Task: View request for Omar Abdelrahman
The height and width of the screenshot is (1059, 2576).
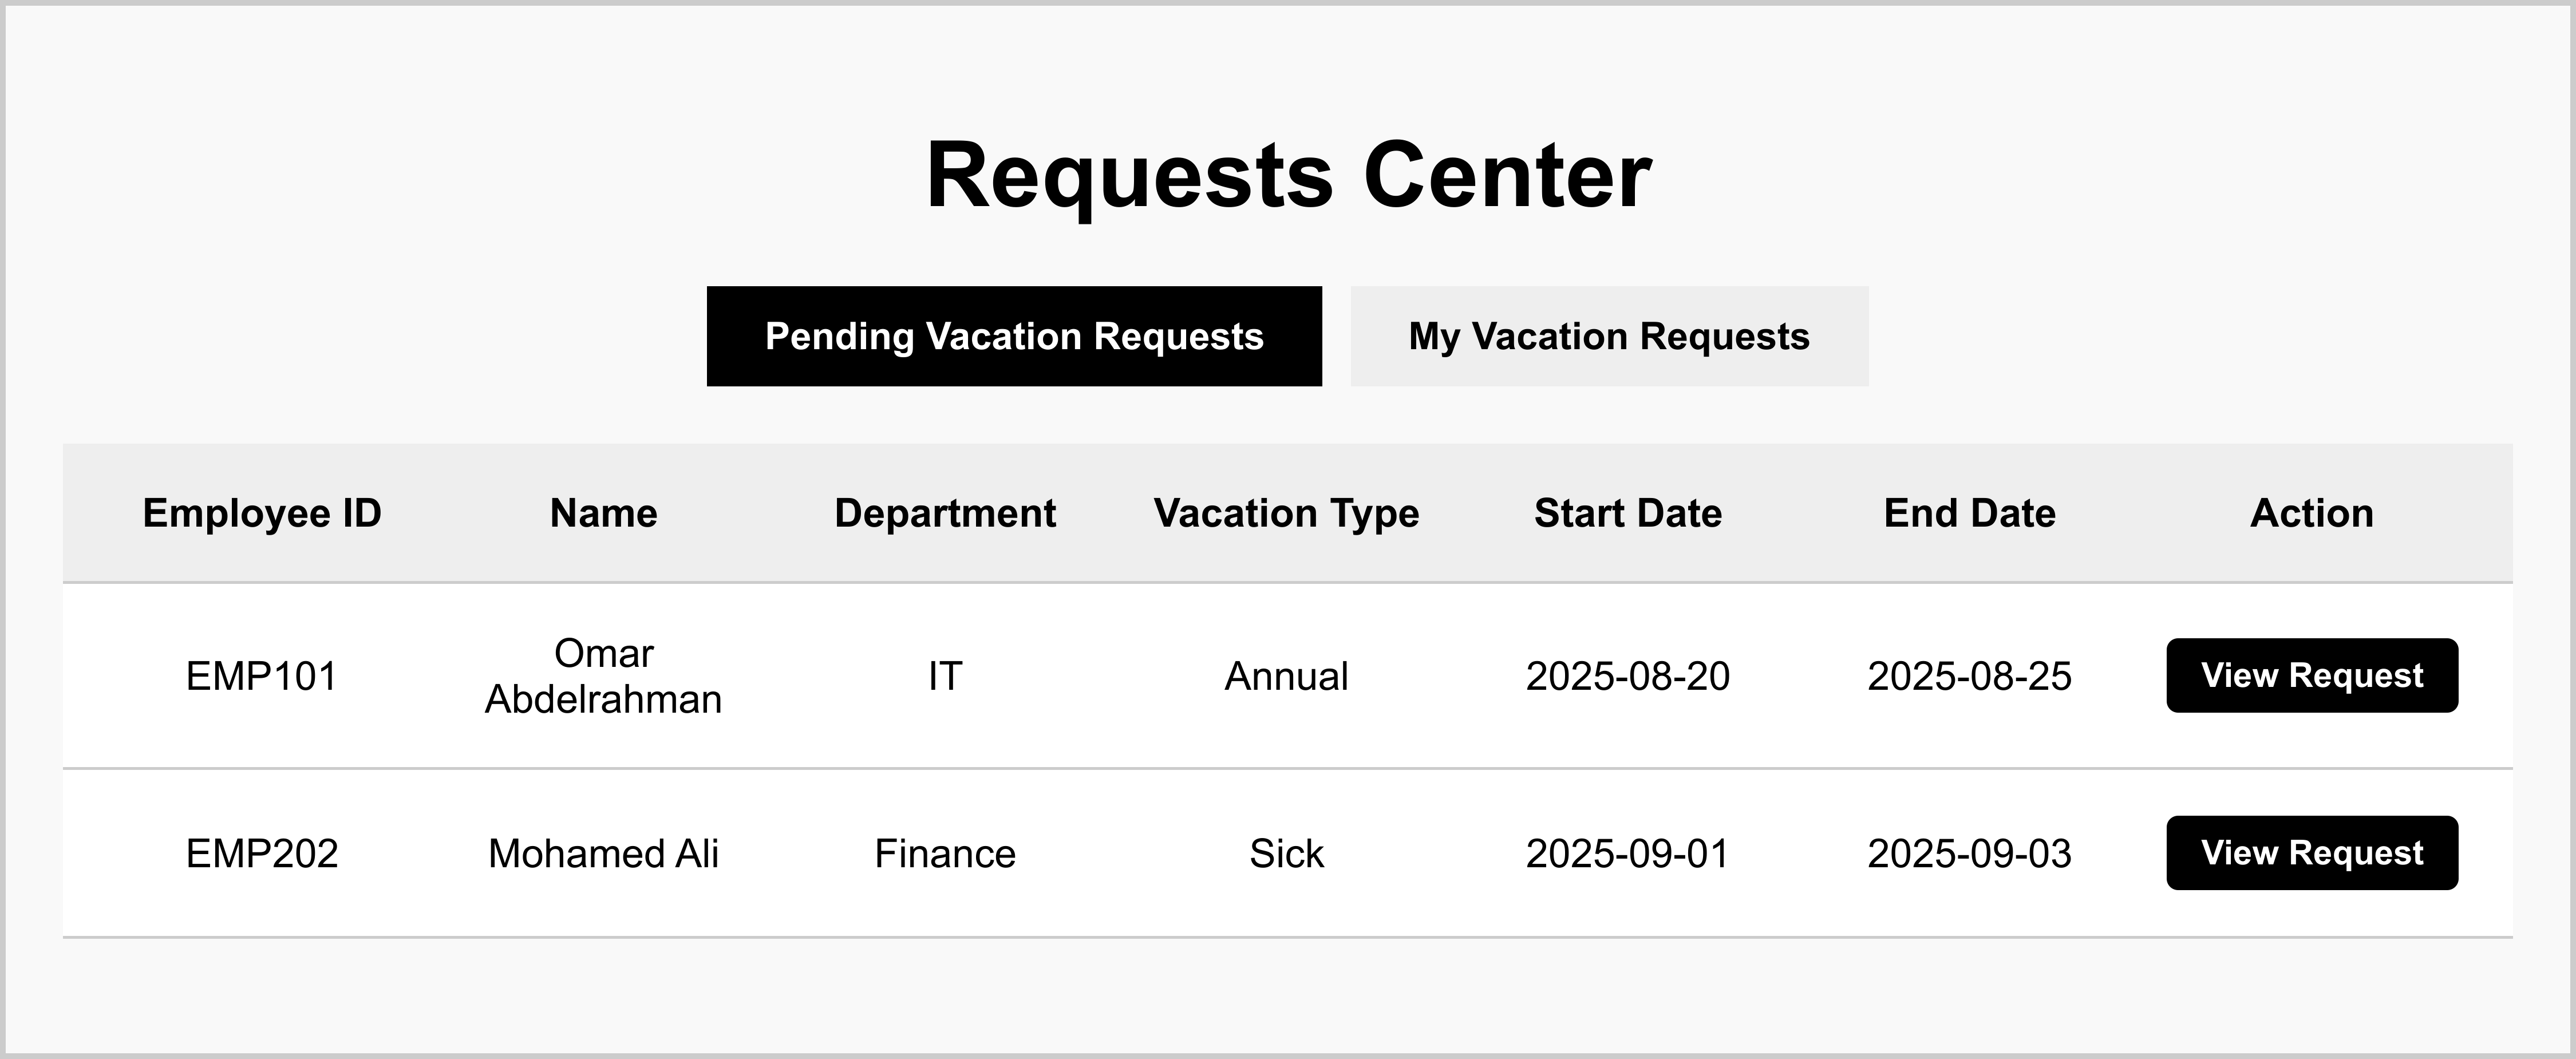Action: click(x=2311, y=675)
